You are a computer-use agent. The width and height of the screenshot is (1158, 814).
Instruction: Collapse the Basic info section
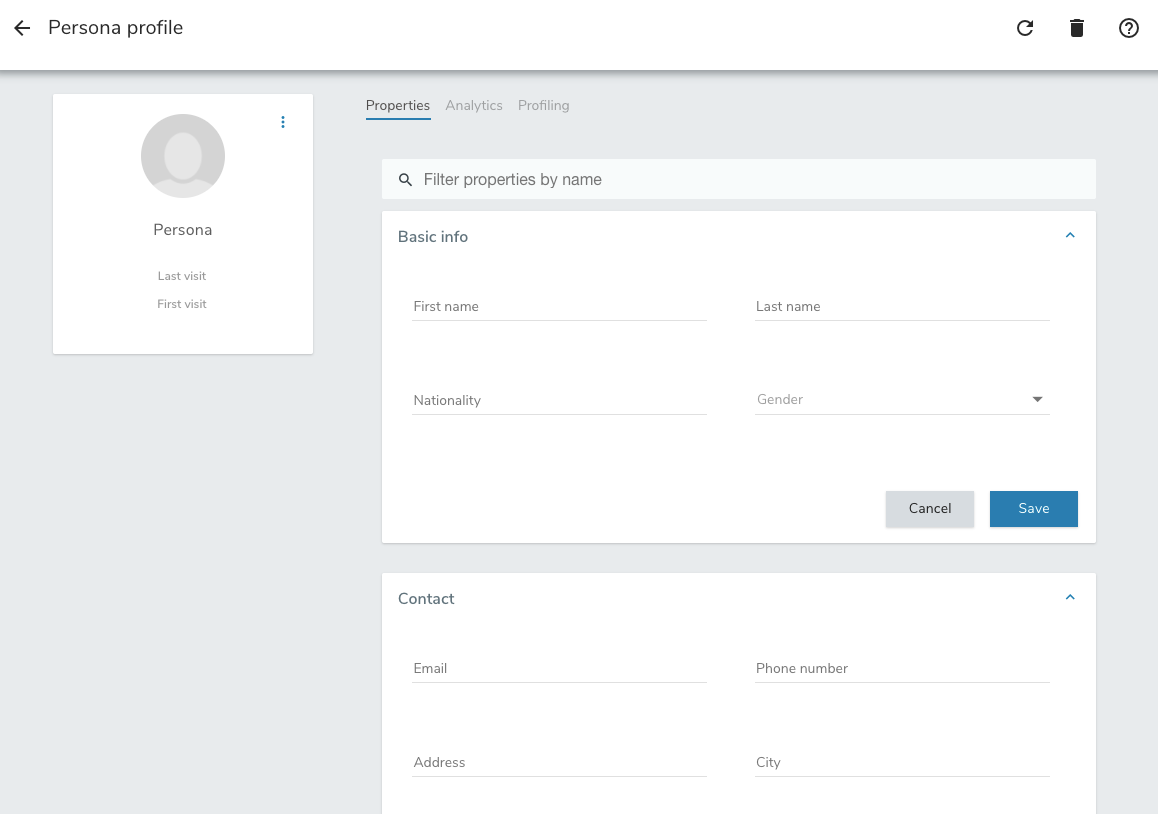(1070, 236)
